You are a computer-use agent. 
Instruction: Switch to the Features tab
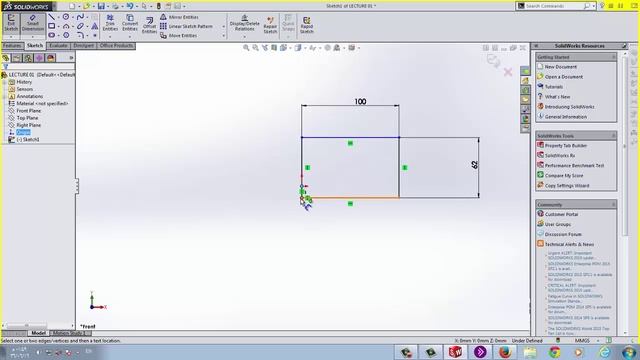pos(12,46)
